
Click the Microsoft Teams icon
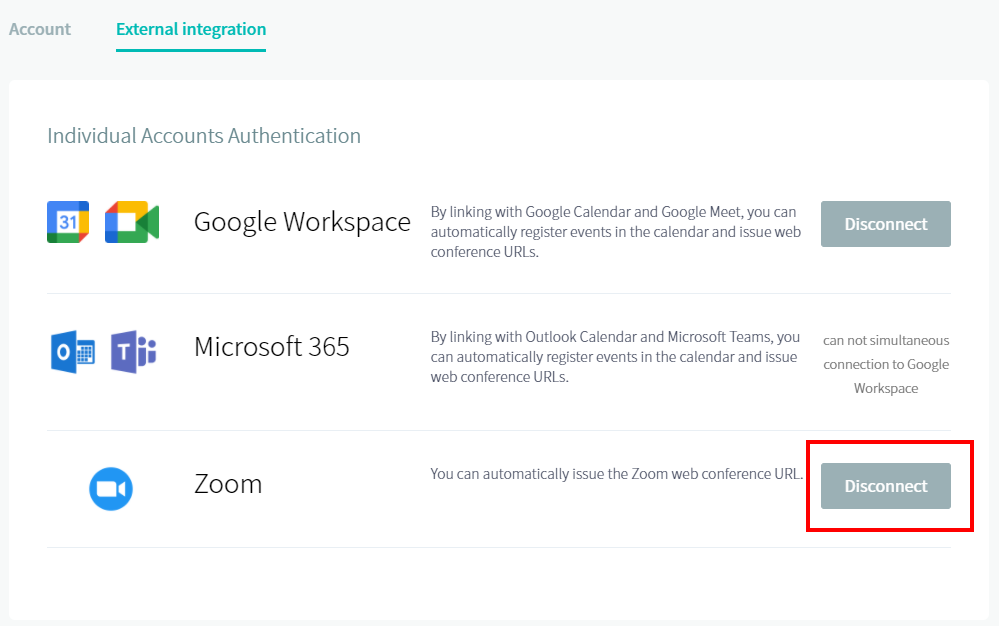[x=133, y=352]
